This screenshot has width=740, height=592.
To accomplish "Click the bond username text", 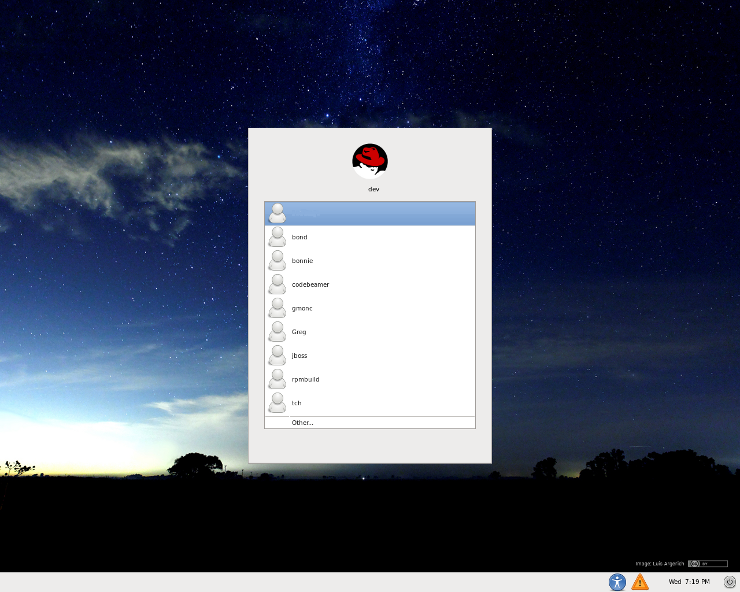I will pos(300,237).
